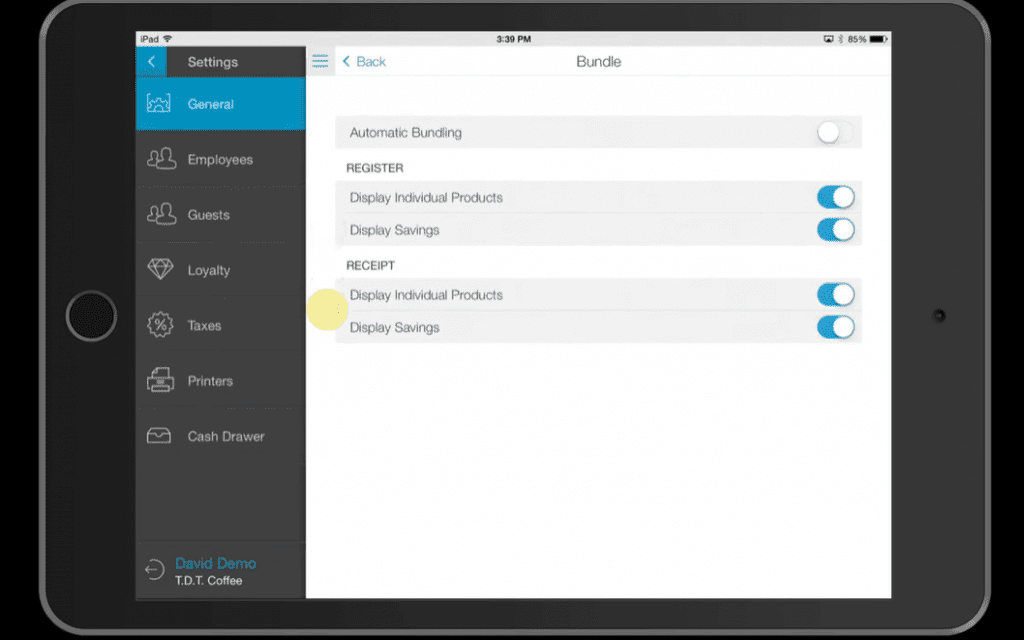1024x640 pixels.
Task: Click the 3:39 PM clock
Action: pos(513,39)
